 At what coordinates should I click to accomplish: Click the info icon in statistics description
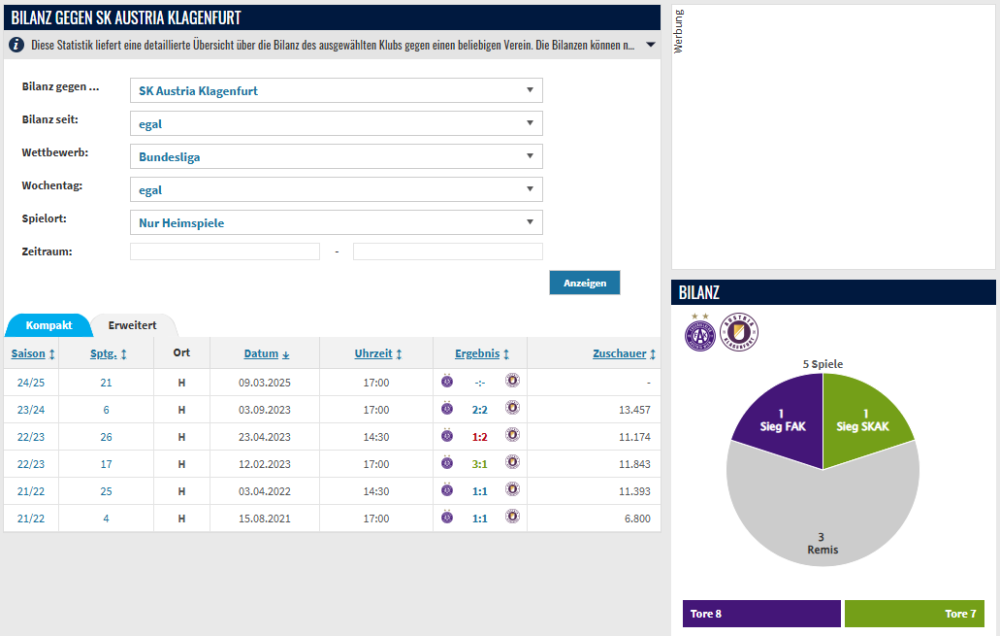16,45
